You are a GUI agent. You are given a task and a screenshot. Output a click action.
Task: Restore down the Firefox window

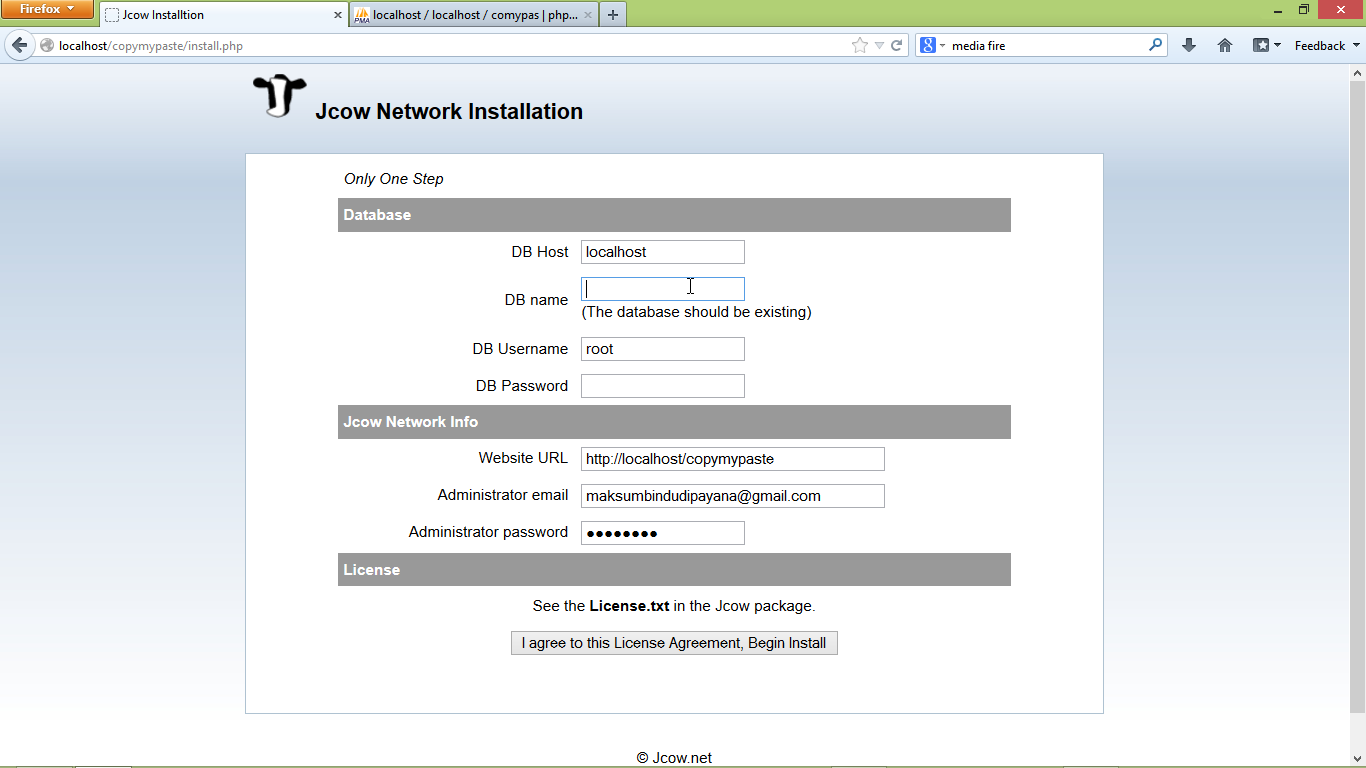coord(1304,9)
